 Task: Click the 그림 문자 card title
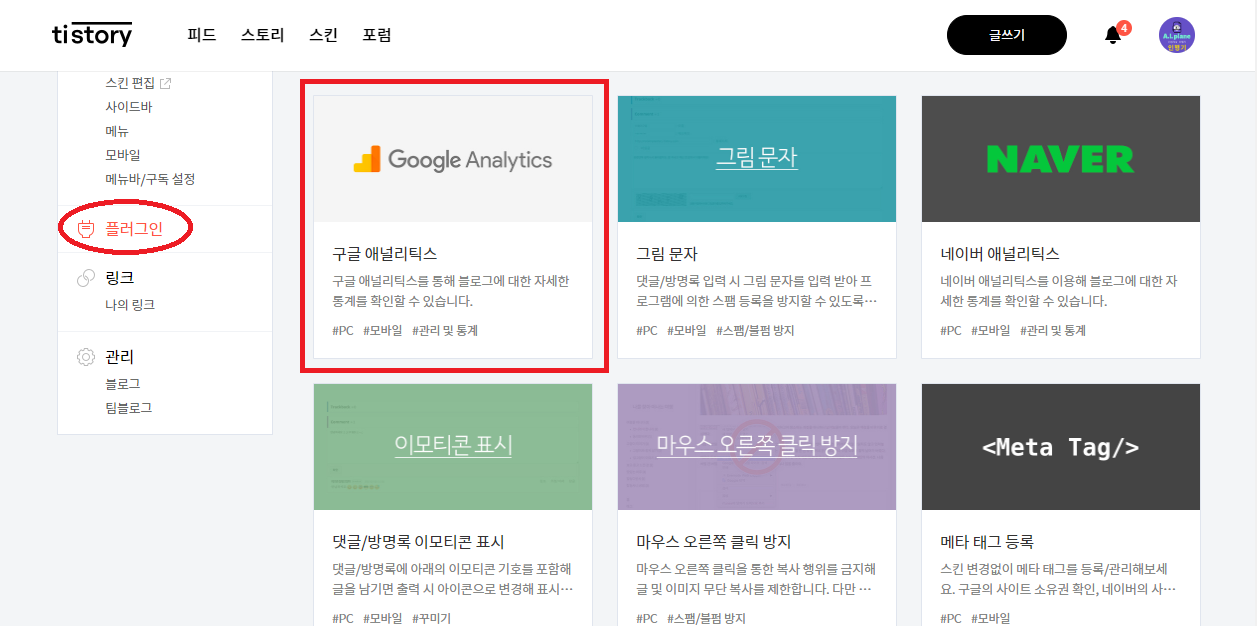pyautogui.click(x=667, y=254)
